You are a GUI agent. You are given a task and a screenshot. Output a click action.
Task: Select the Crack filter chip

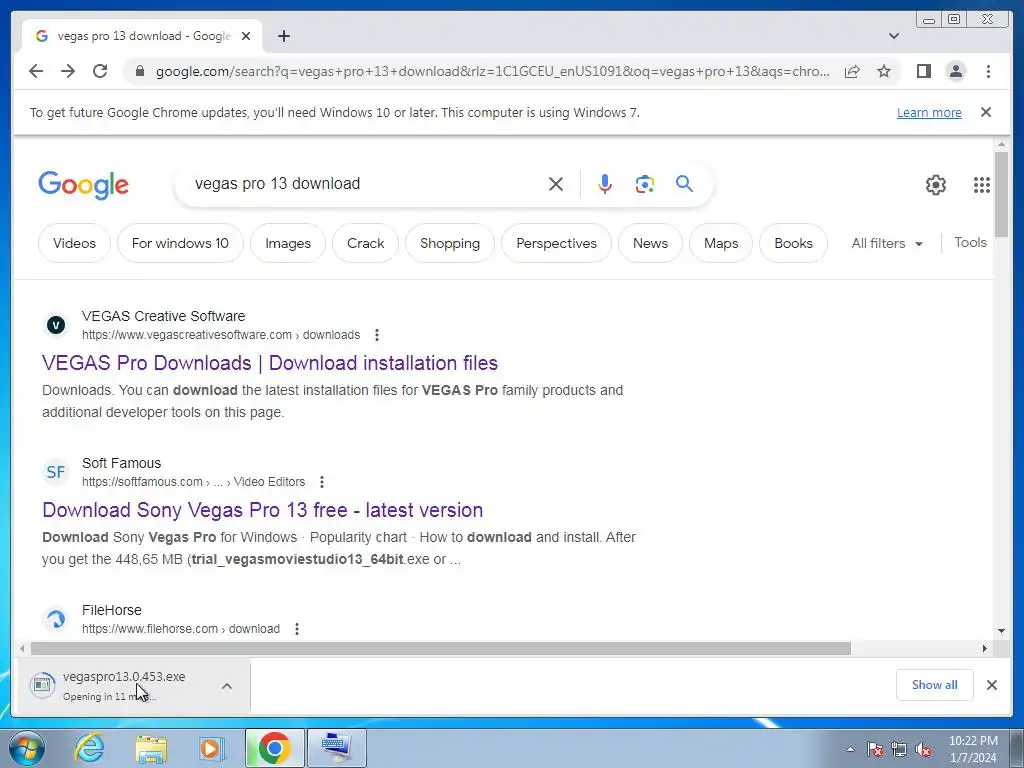tap(366, 243)
